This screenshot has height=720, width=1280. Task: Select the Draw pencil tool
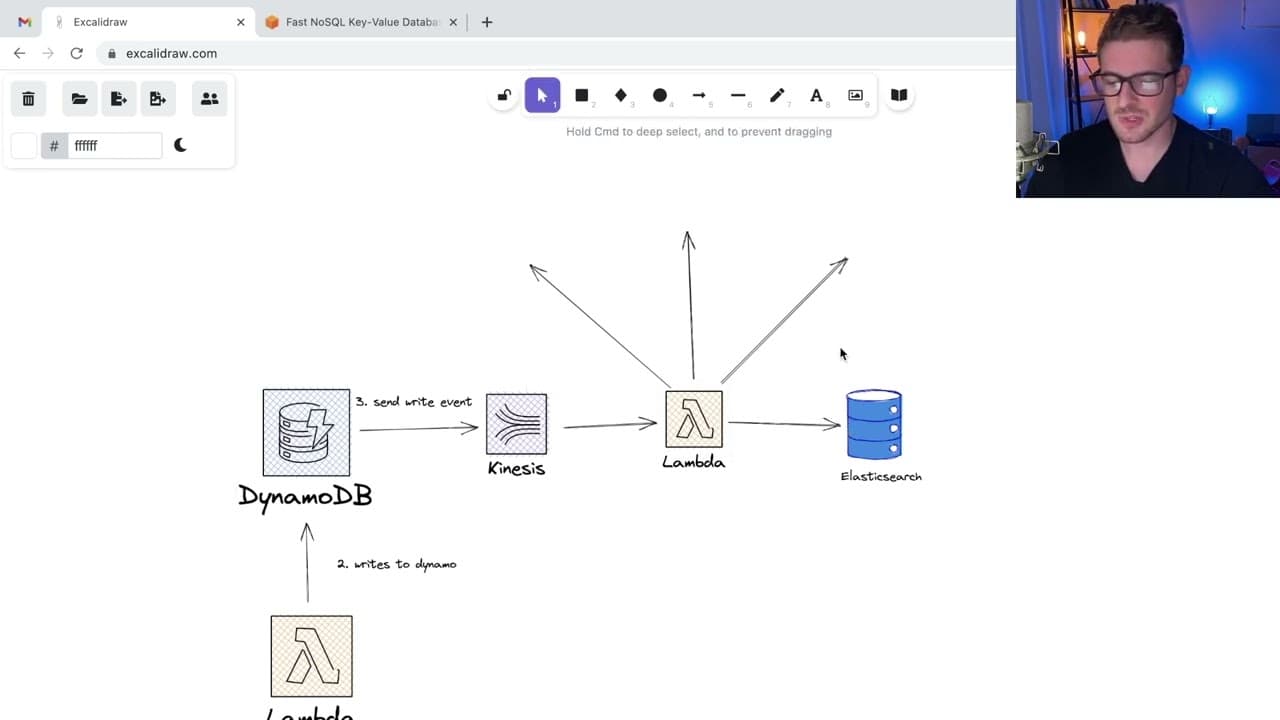[x=777, y=95]
